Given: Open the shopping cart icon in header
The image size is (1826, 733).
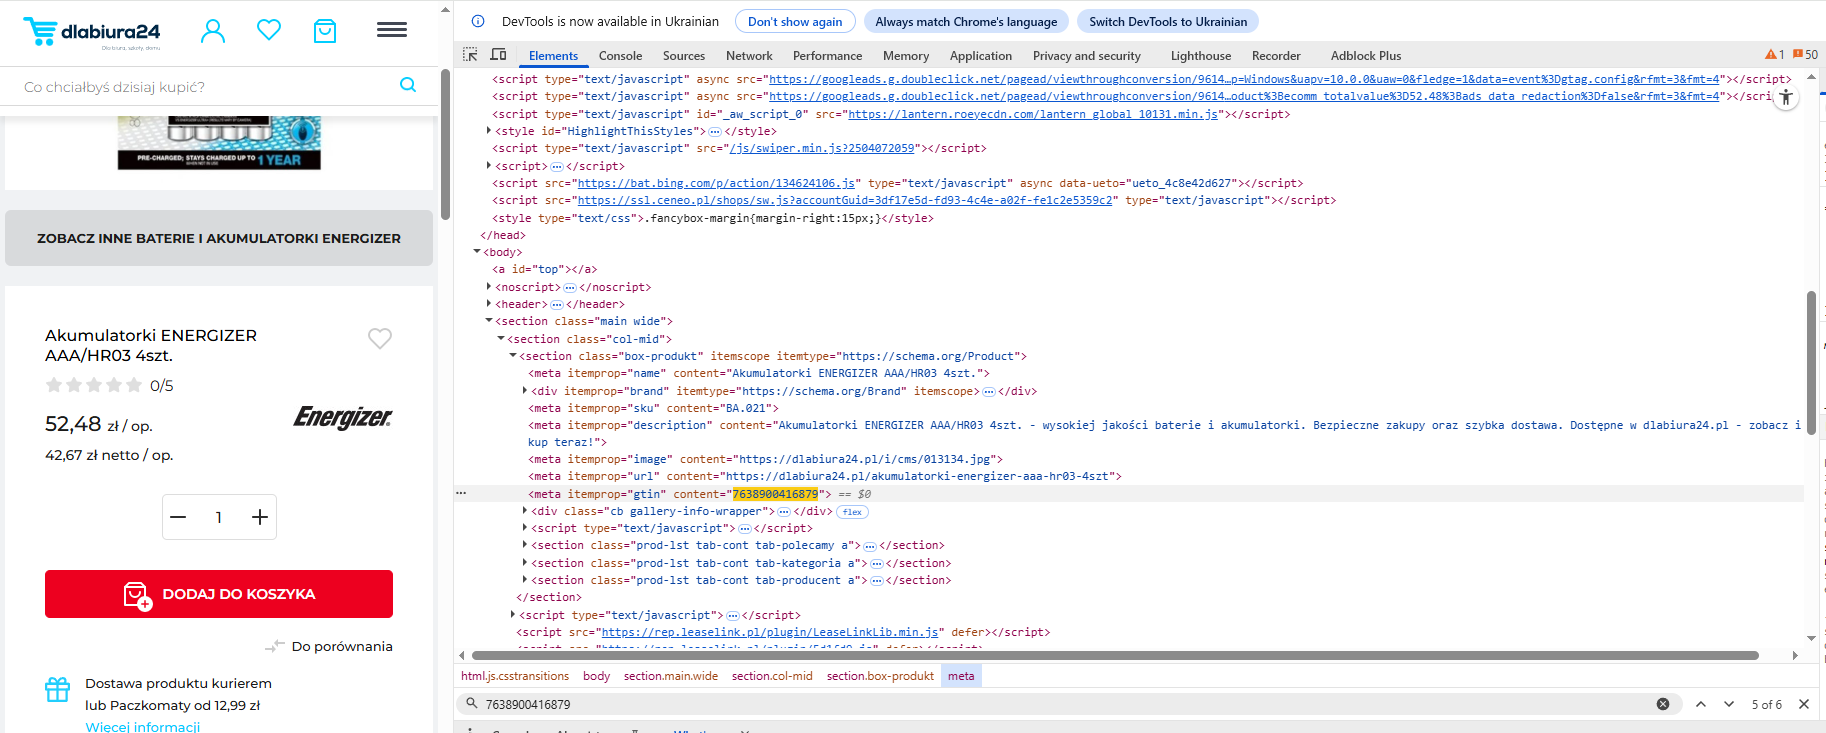Looking at the screenshot, I should pyautogui.click(x=325, y=31).
